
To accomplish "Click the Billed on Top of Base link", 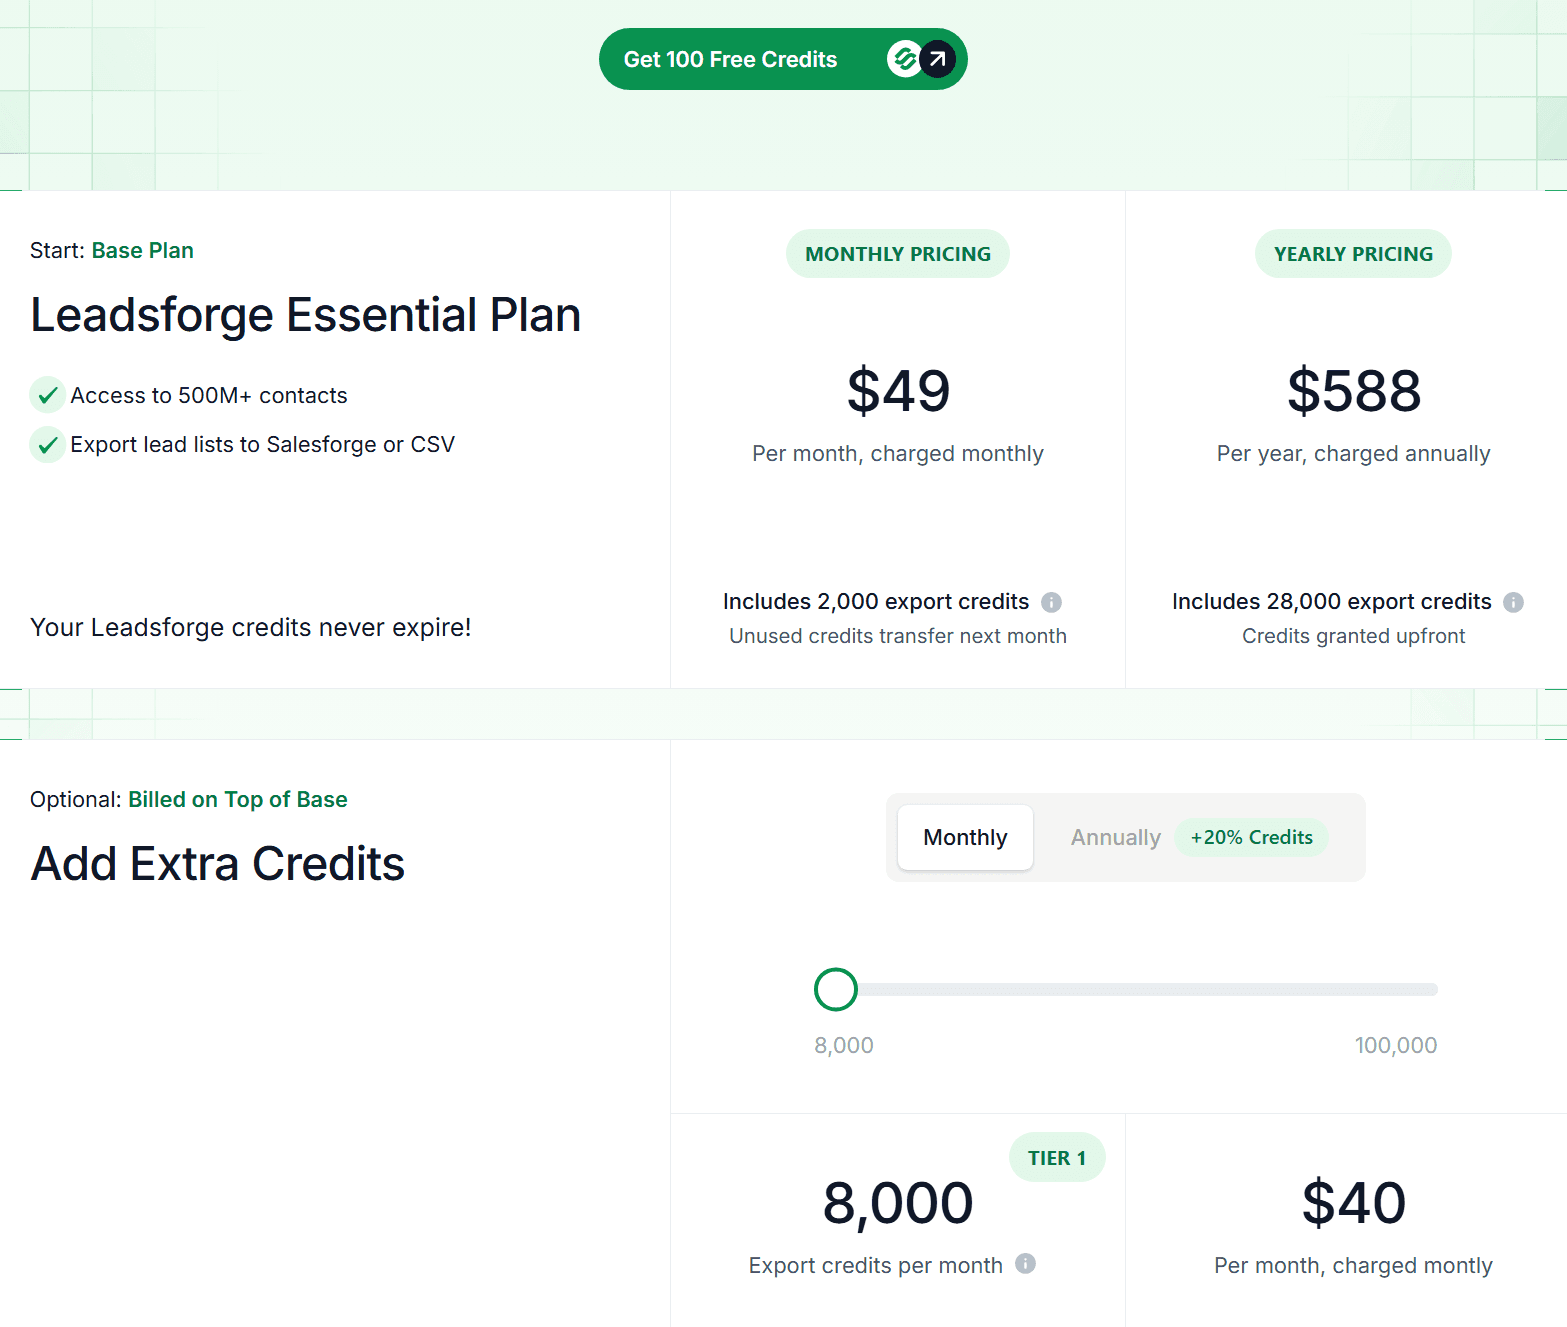I will [237, 799].
